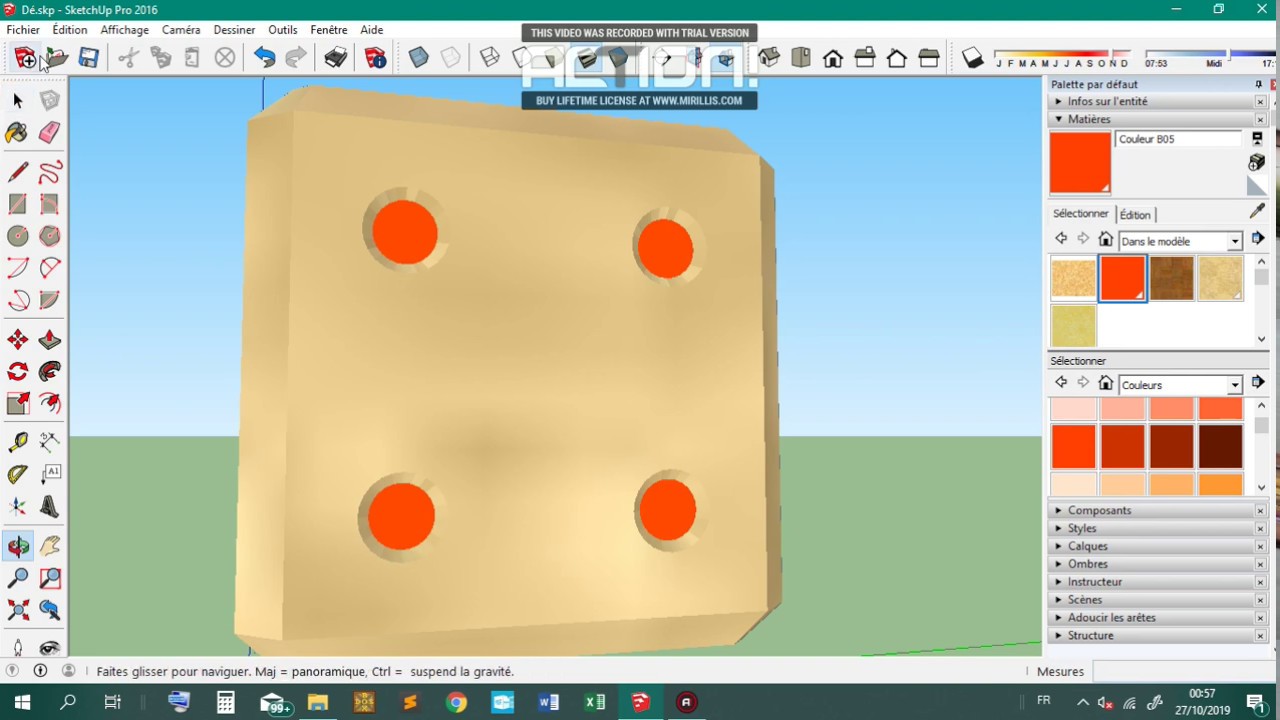Select the Freehand drawing tool
The height and width of the screenshot is (720, 1280).
[49, 172]
